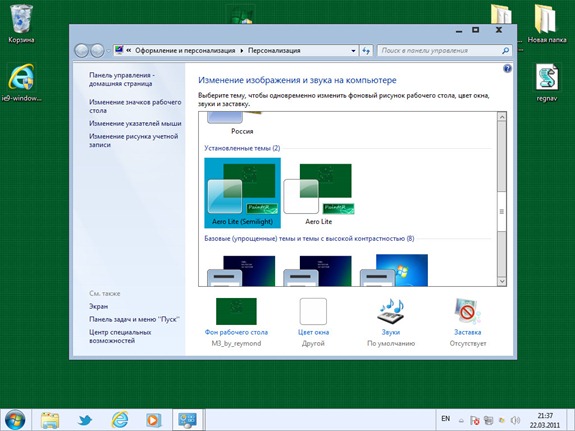Click the Windows Start orb

point(15,420)
